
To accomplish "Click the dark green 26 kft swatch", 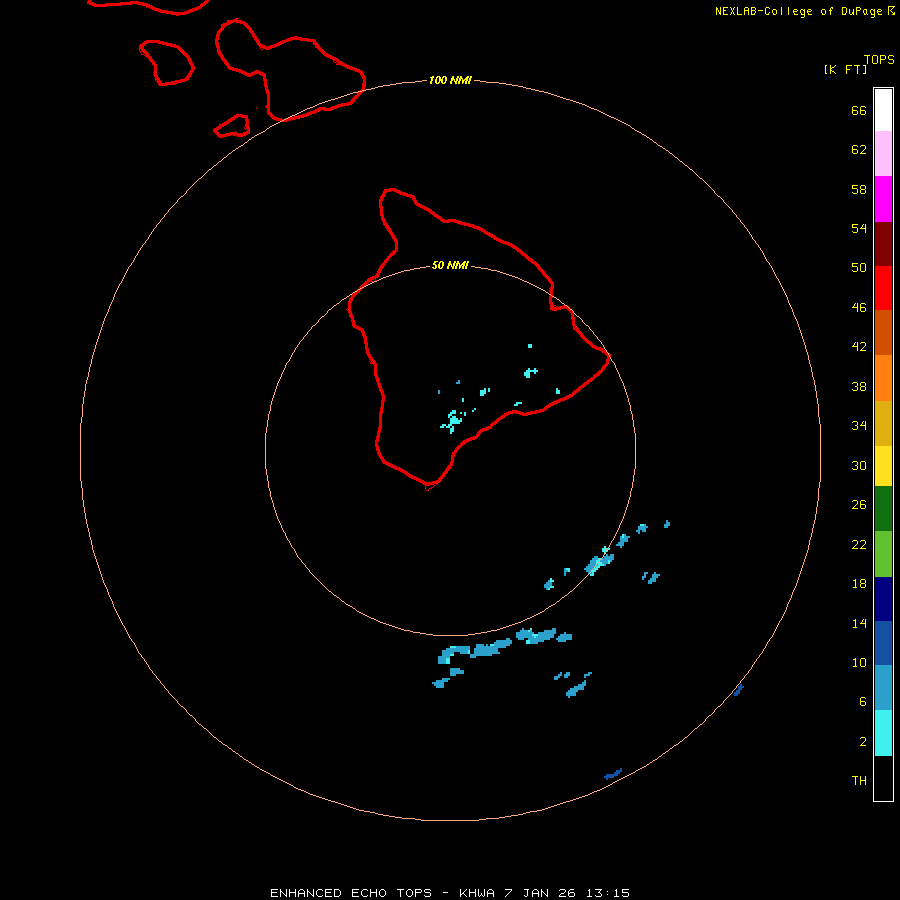I will click(x=883, y=509).
